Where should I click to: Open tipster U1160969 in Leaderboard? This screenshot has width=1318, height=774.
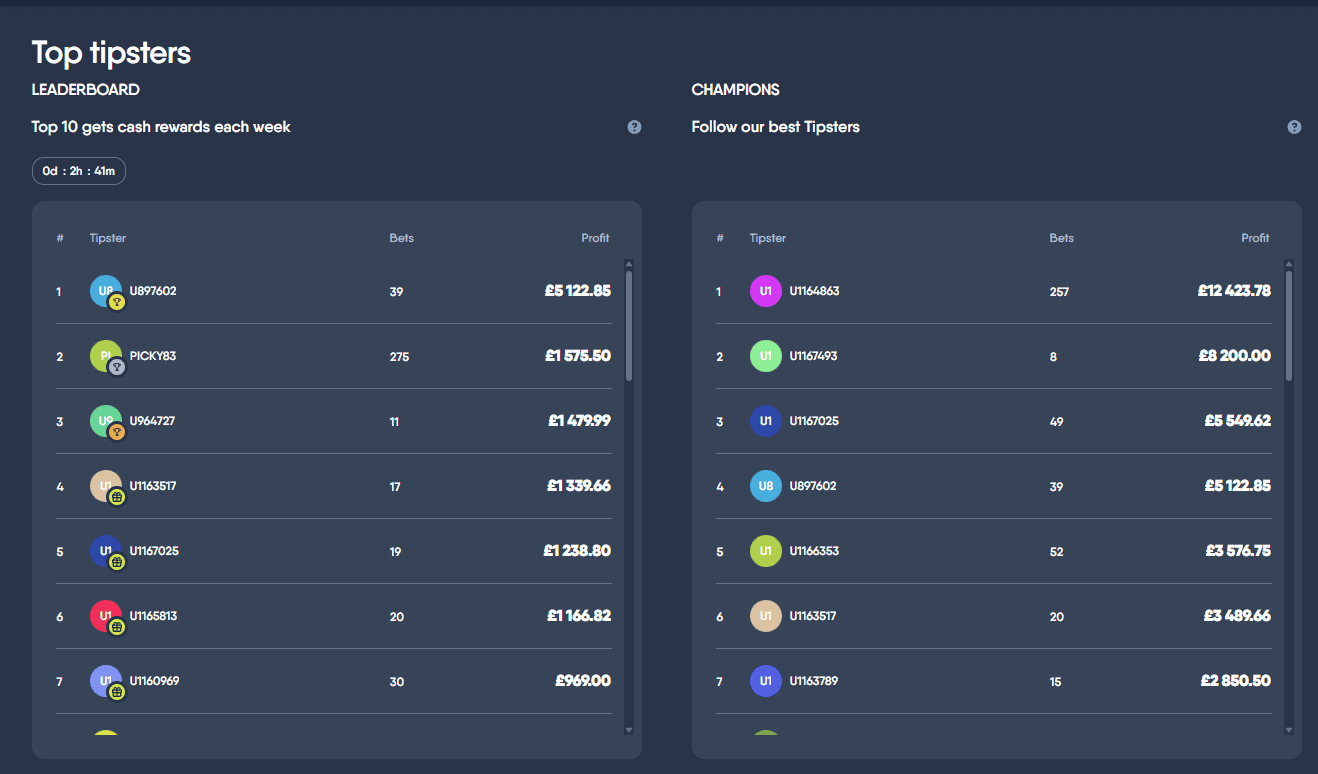pyautogui.click(x=154, y=682)
